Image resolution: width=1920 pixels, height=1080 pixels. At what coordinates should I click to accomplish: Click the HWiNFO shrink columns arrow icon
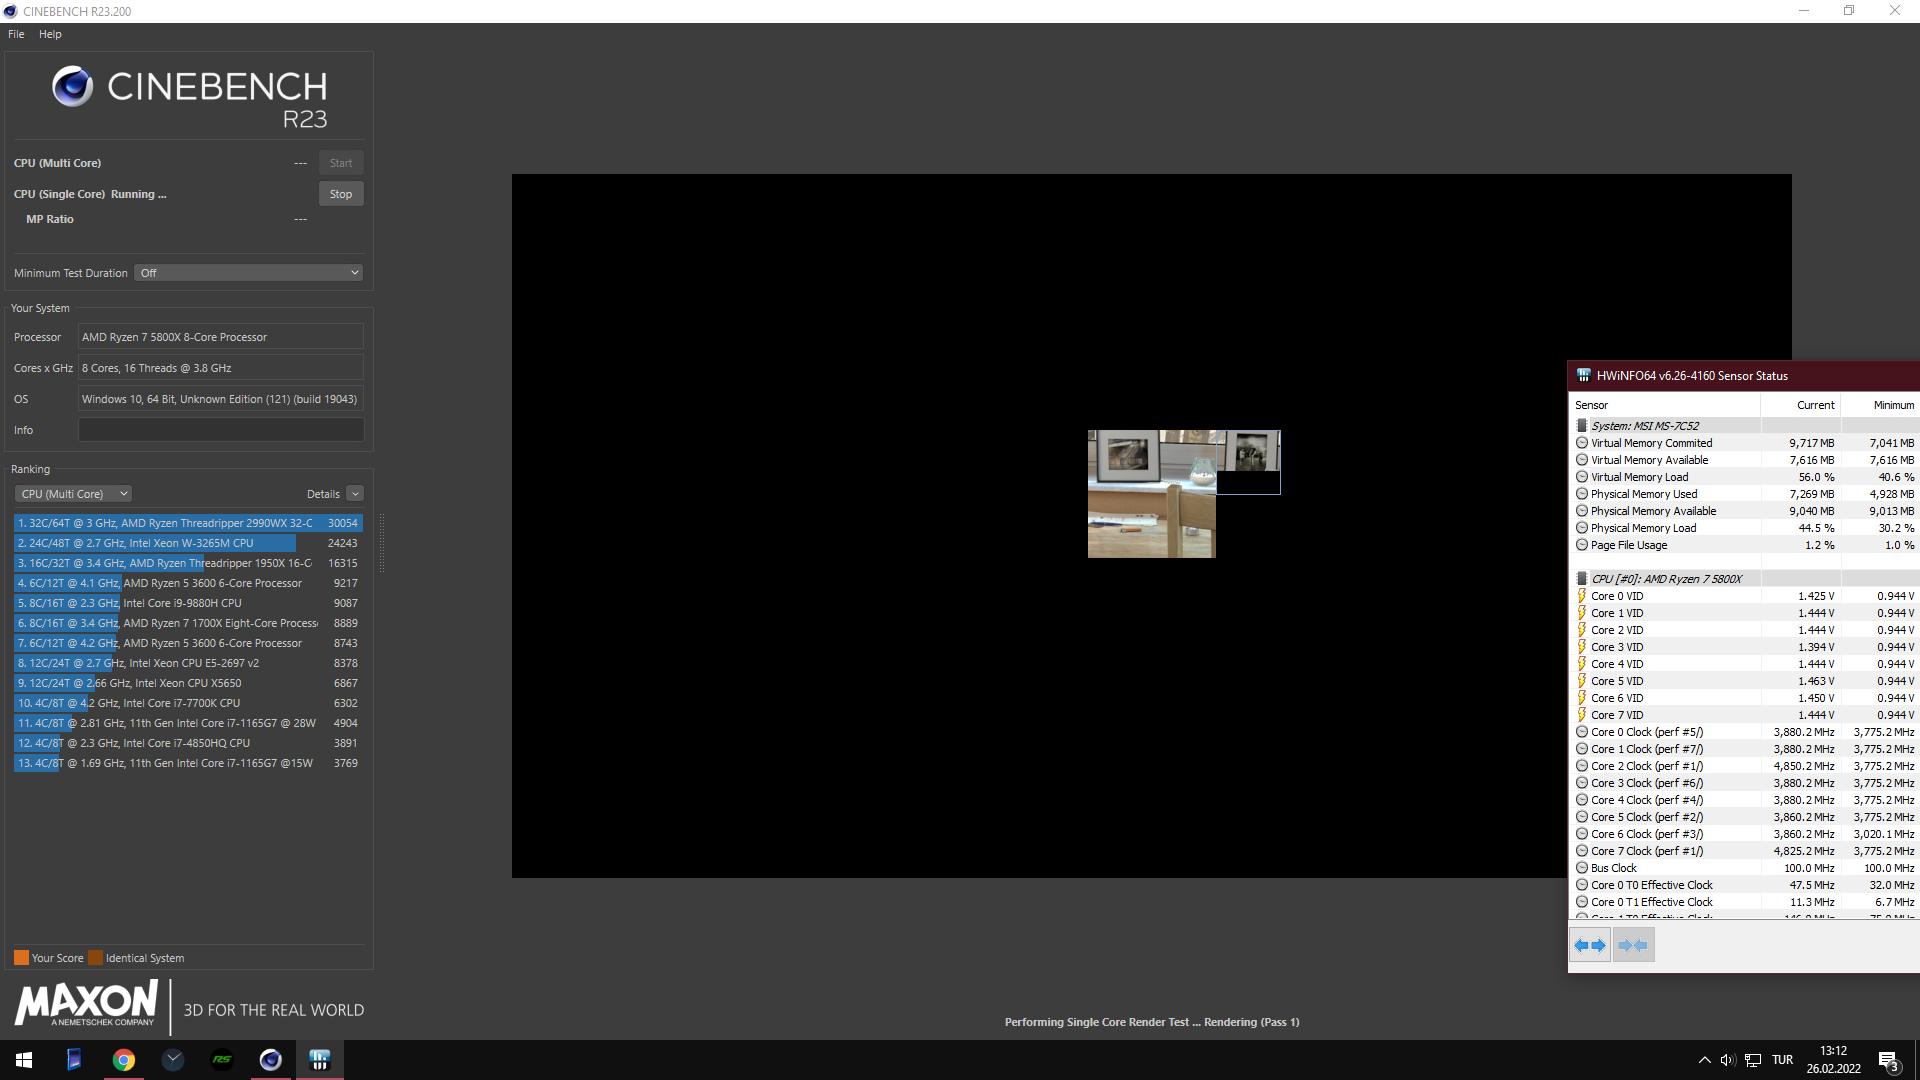tap(1633, 945)
